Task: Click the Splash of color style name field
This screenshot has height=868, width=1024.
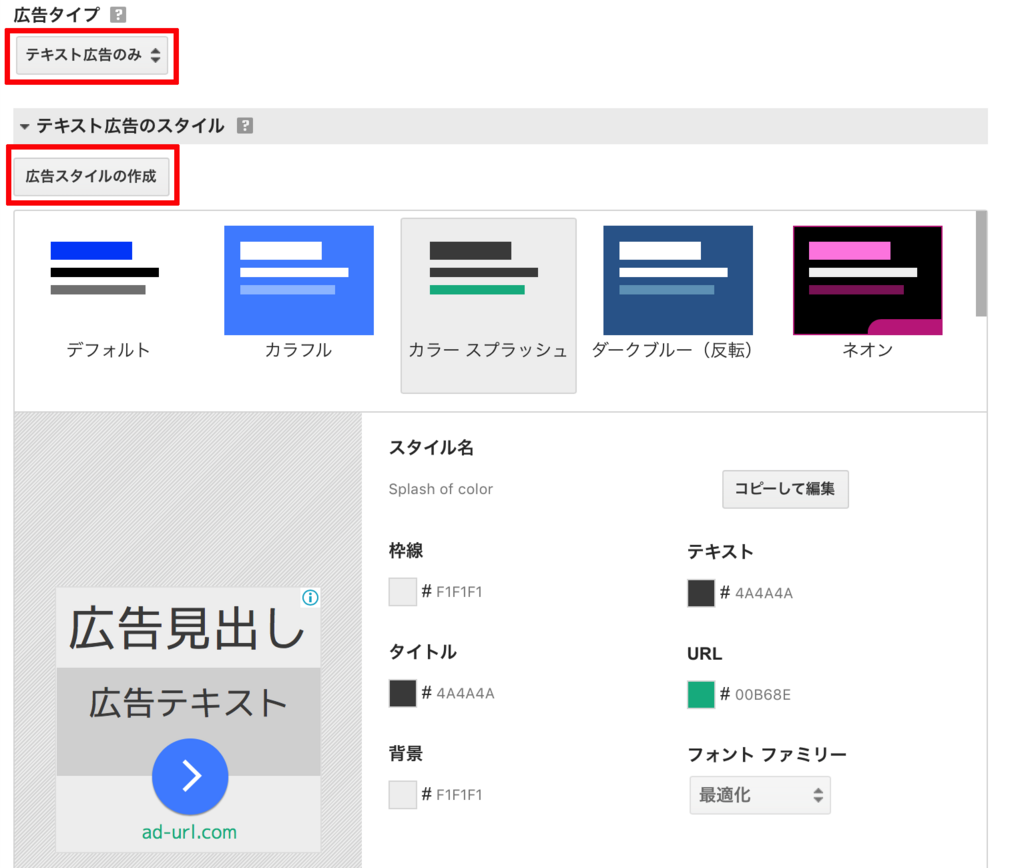Action: click(441, 489)
